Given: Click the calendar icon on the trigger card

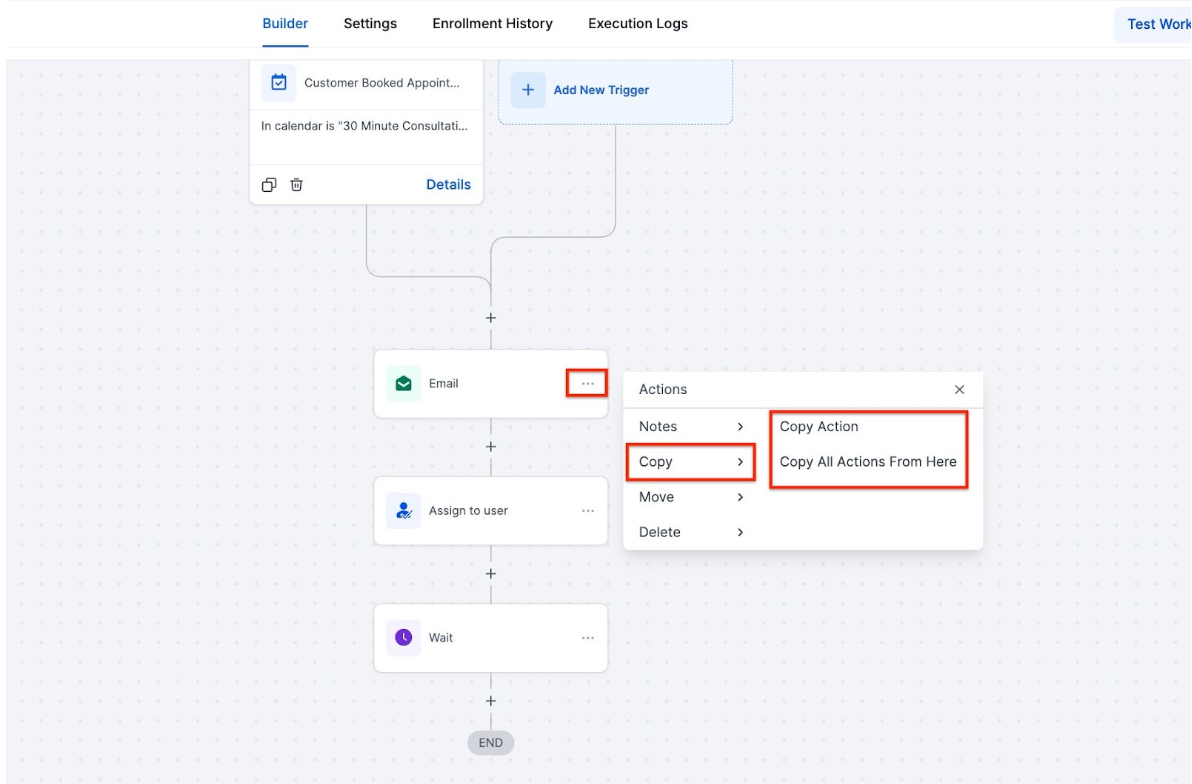Looking at the screenshot, I should pos(279,83).
